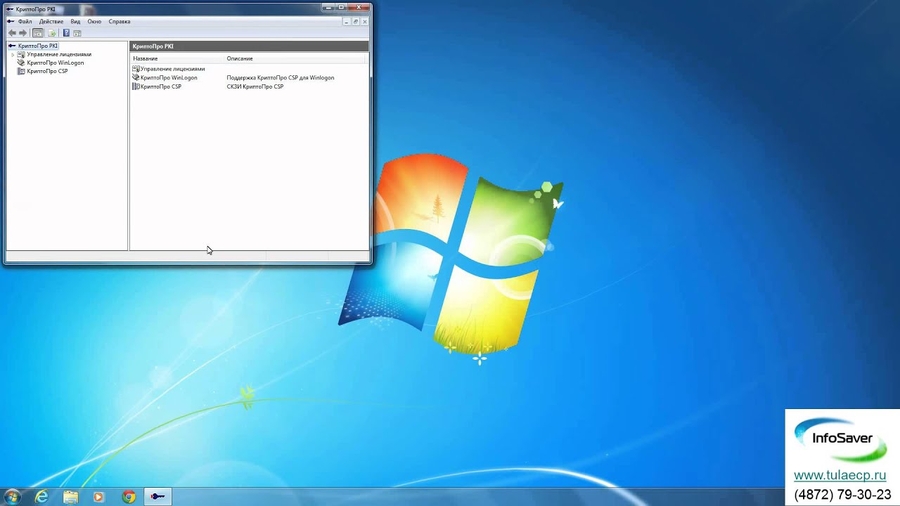900x506 pixels.
Task: Open Help via the blue question-mark icon
Action: (x=66, y=33)
